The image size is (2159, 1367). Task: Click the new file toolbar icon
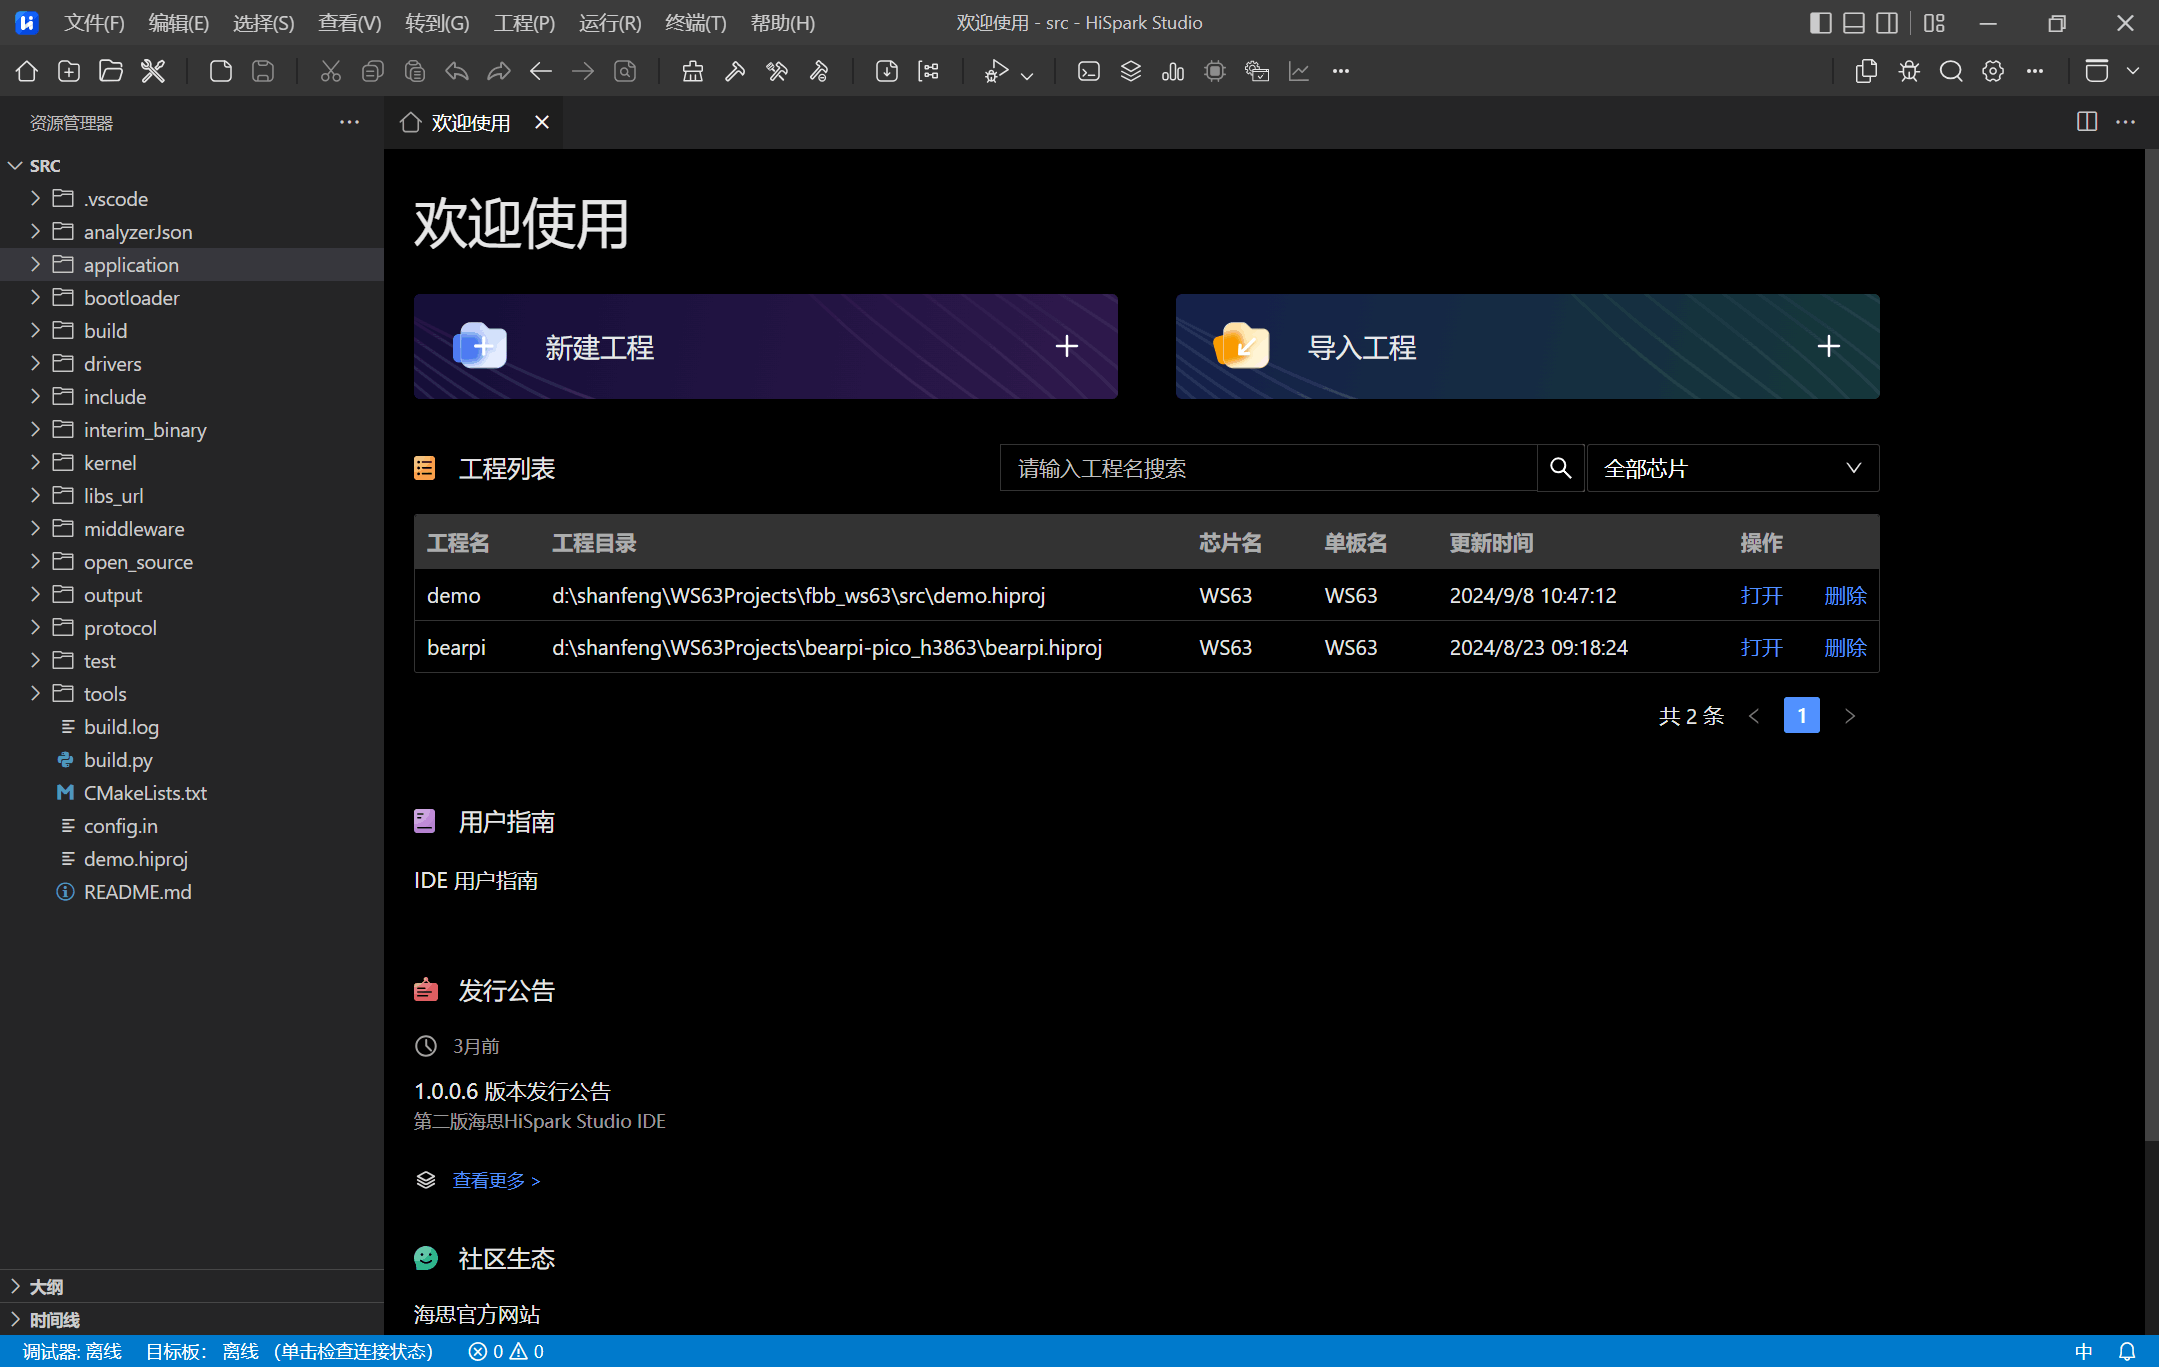[221, 71]
